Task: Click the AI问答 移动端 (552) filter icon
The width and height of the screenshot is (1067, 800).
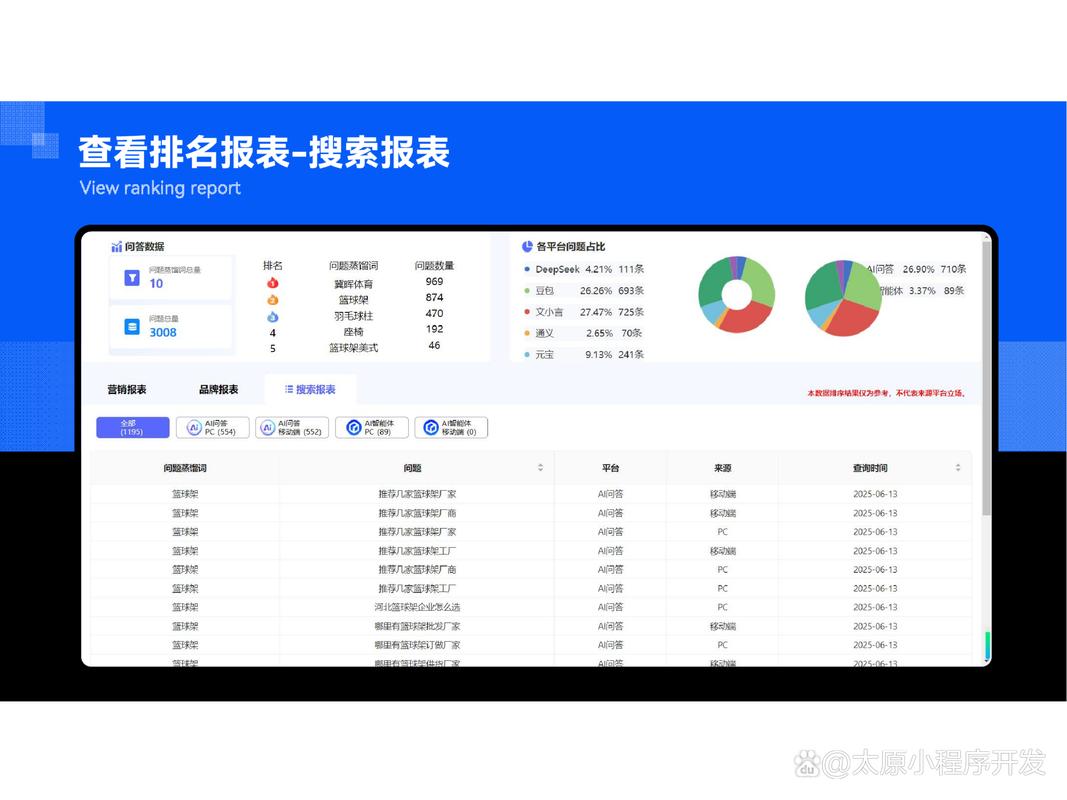Action: point(268,427)
